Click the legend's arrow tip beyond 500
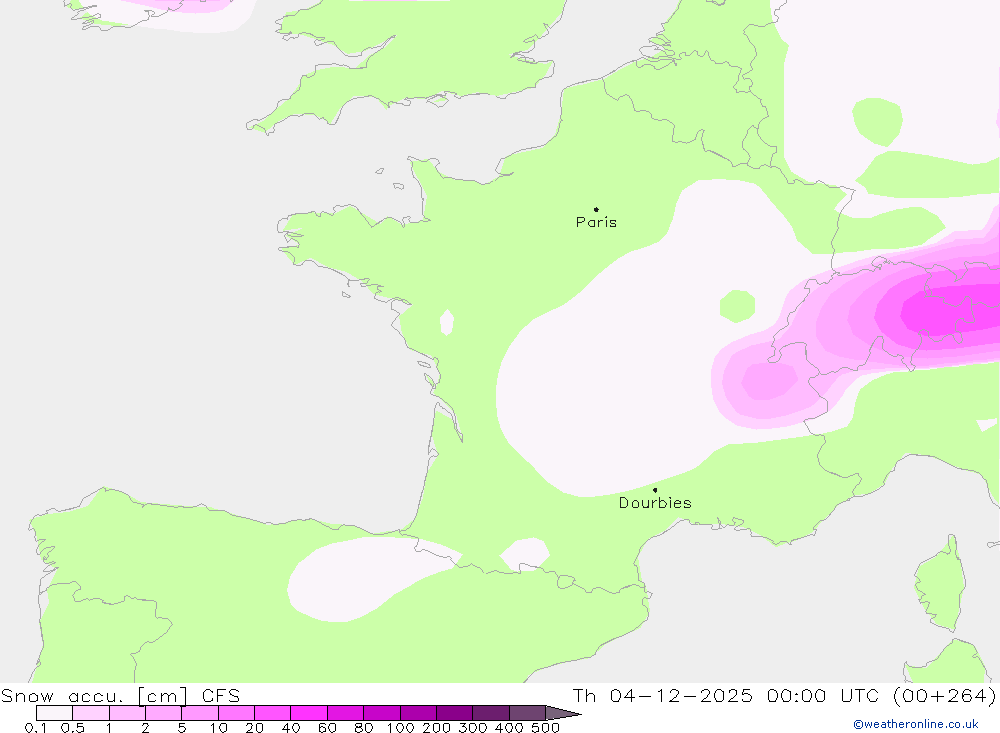 [x=563, y=713]
